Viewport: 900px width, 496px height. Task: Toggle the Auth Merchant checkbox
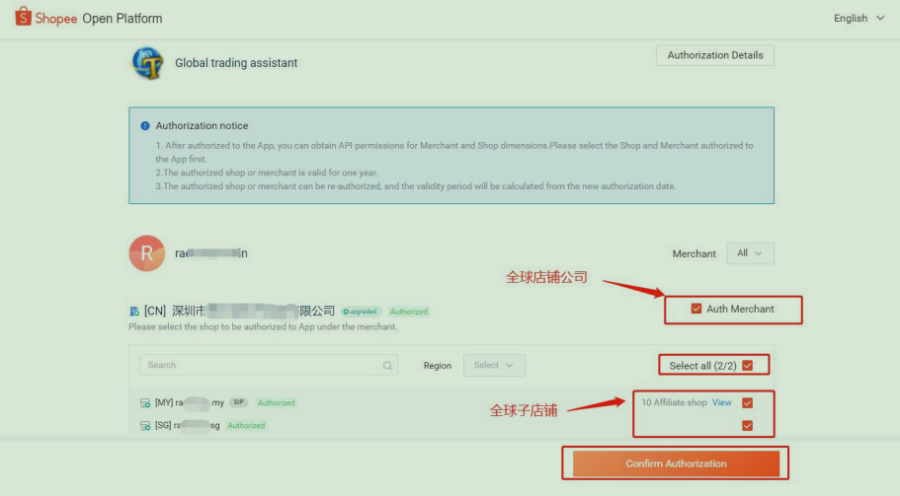click(x=696, y=309)
